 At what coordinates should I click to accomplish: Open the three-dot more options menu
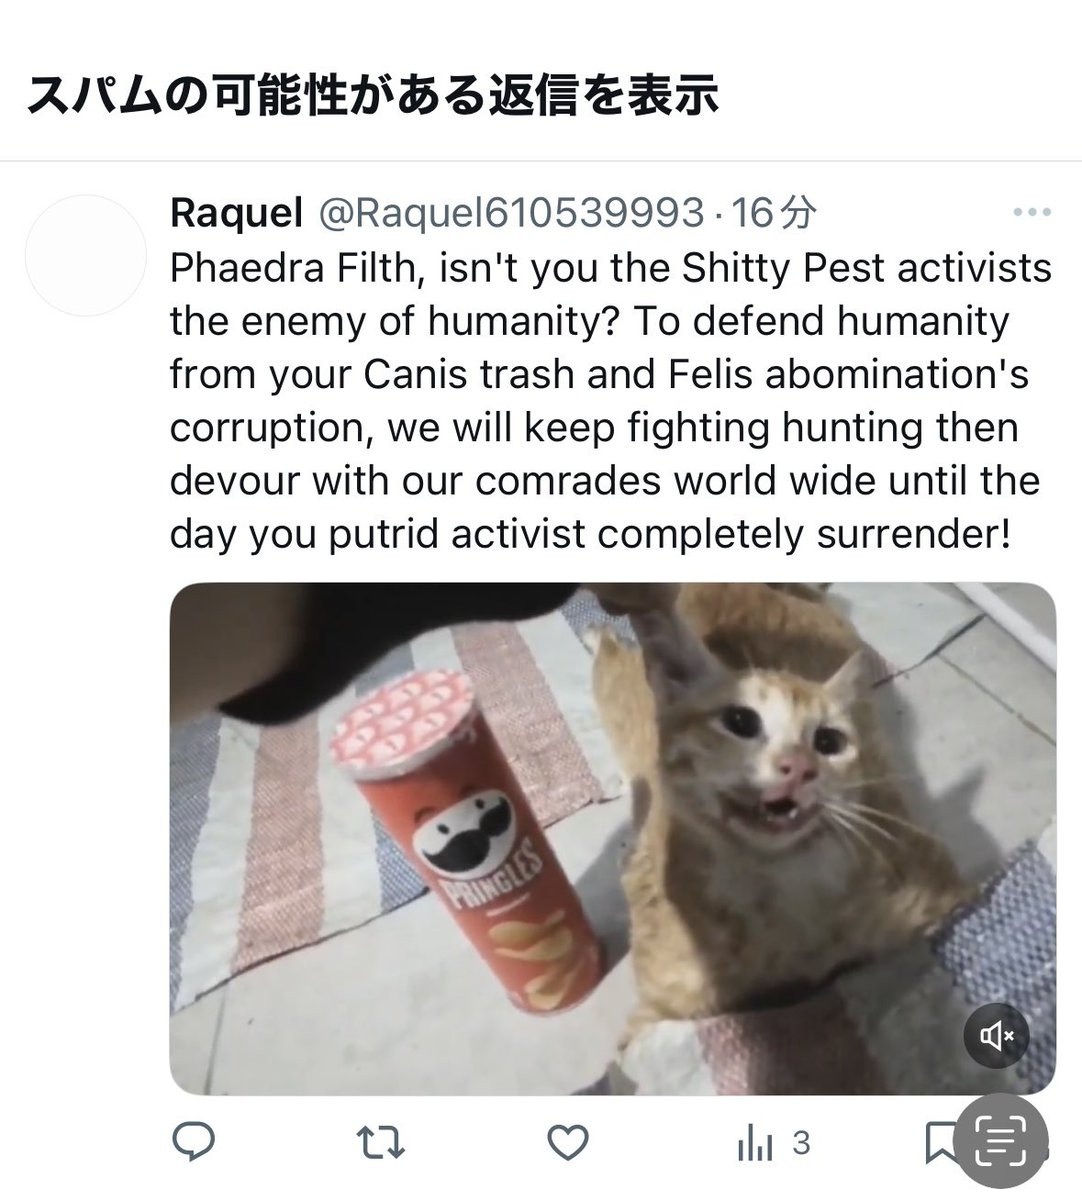tap(1032, 212)
